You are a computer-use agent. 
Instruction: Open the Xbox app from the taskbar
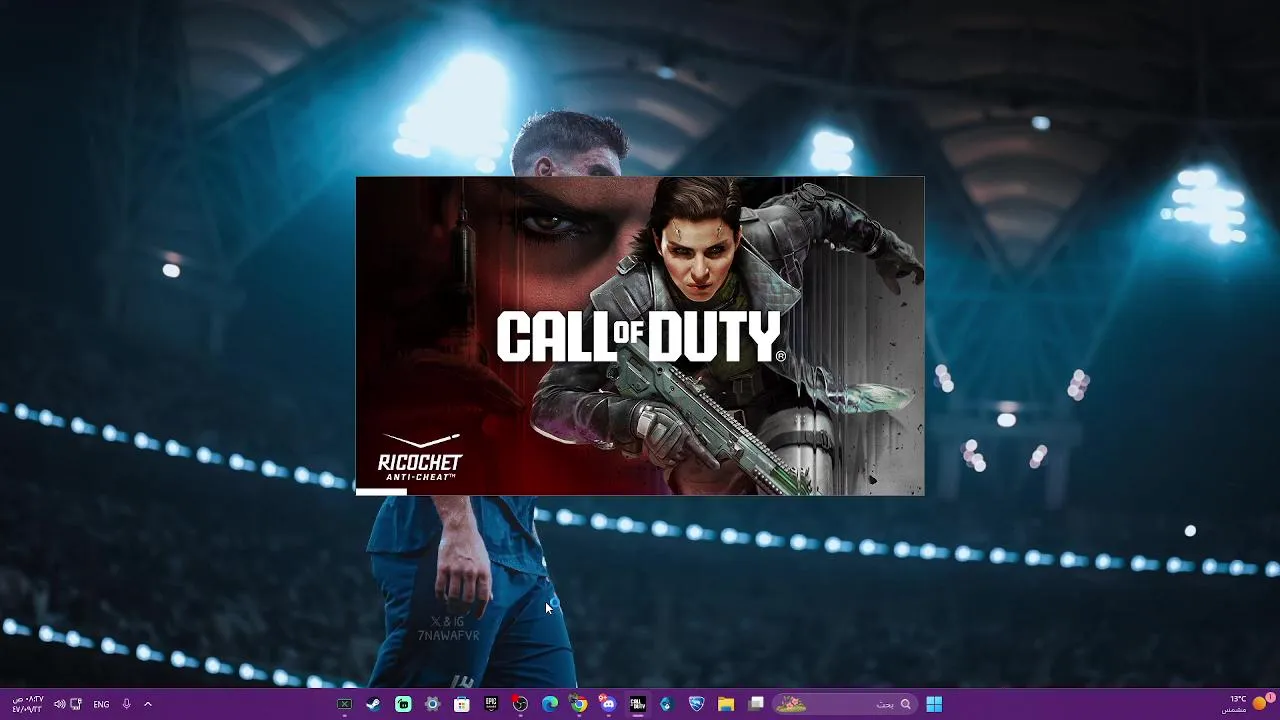coord(344,704)
